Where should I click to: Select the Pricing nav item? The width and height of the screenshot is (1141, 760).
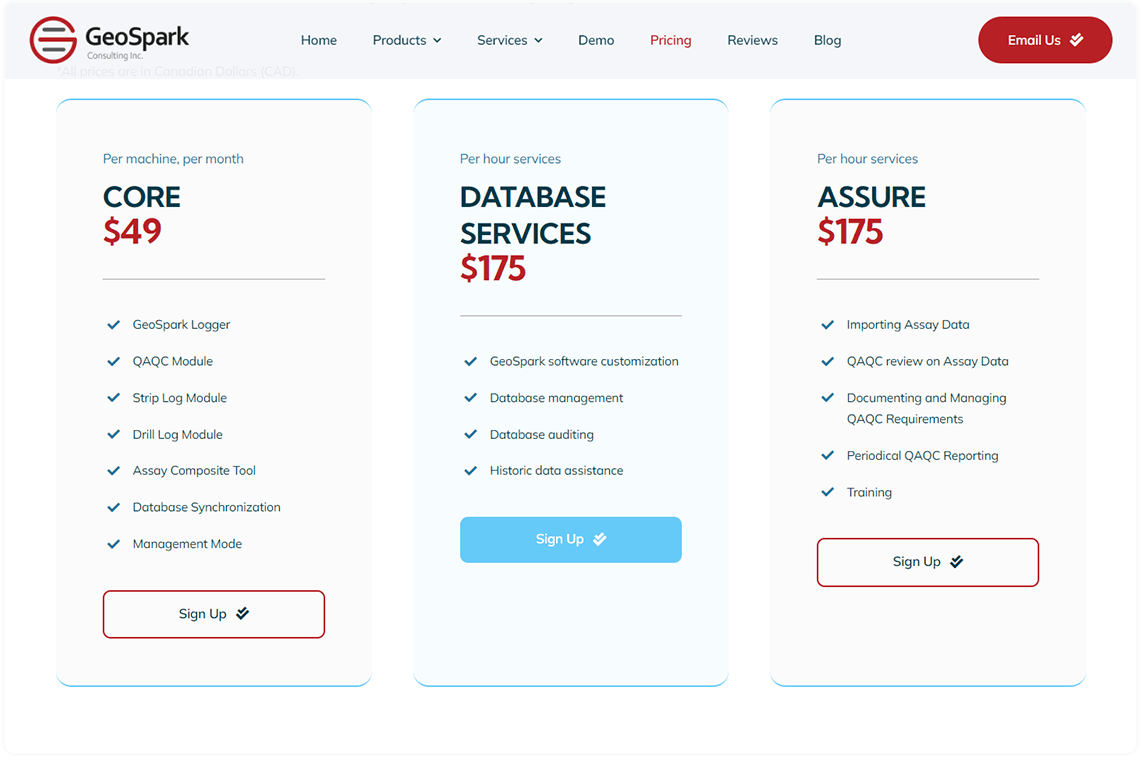click(670, 40)
